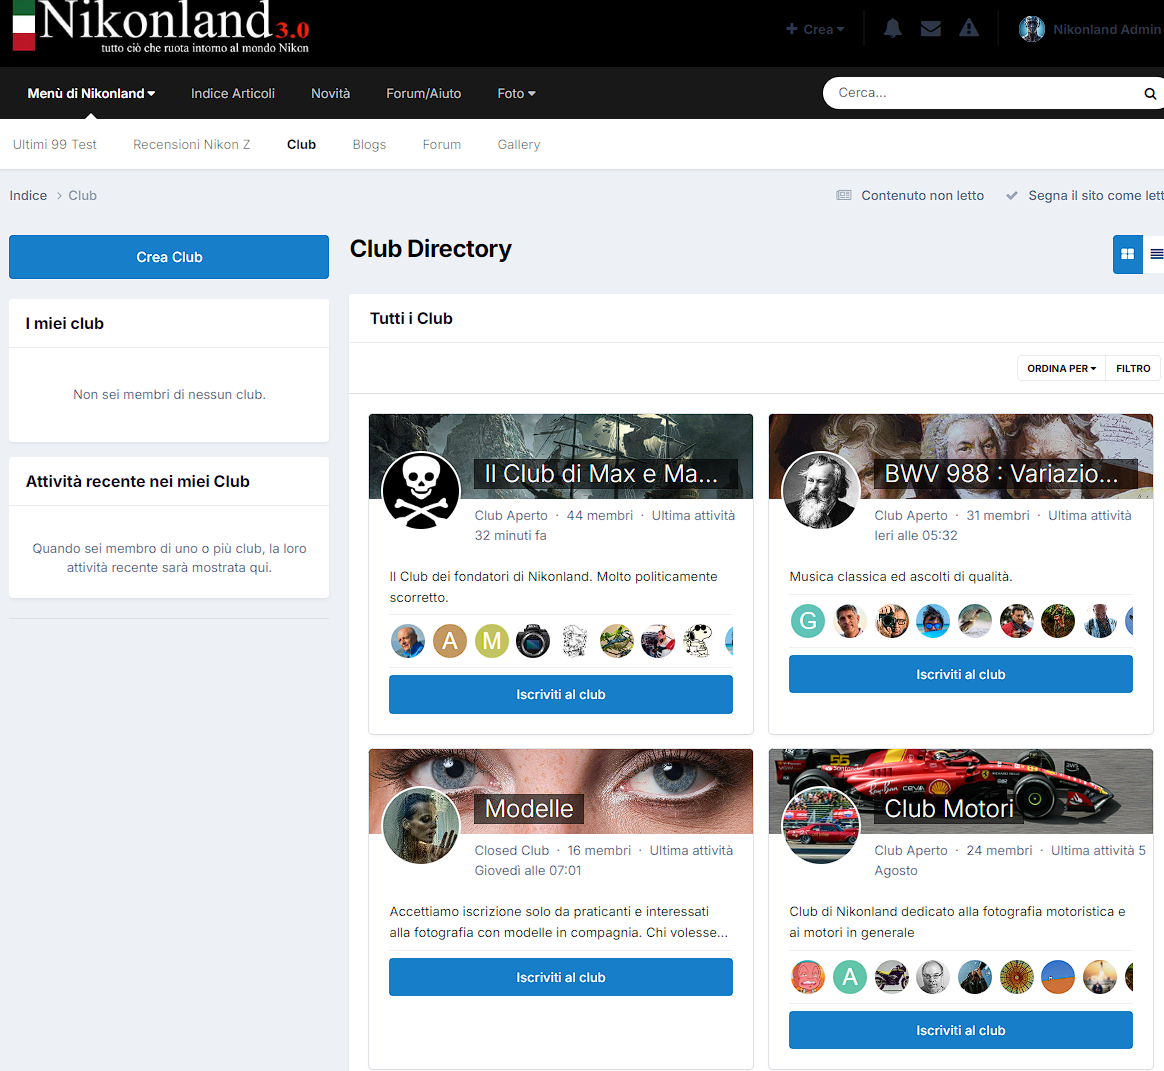Switch to the Gallery tab
This screenshot has width=1164, height=1071.
pos(519,145)
